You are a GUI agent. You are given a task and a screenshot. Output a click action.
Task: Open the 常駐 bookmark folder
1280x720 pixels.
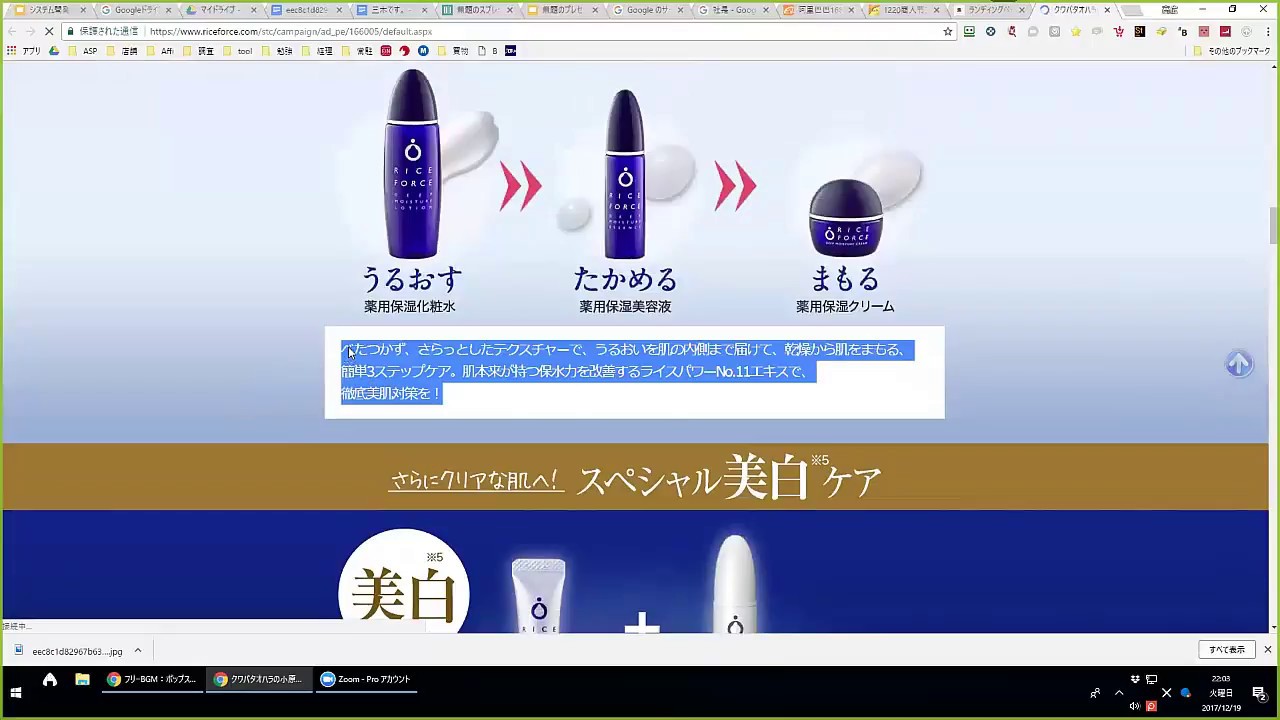[x=358, y=51]
